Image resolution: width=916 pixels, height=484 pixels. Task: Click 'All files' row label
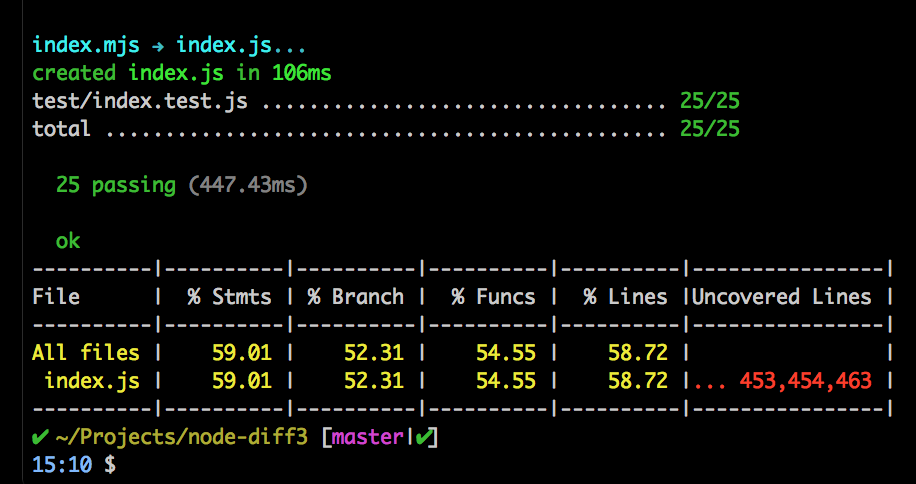point(86,353)
